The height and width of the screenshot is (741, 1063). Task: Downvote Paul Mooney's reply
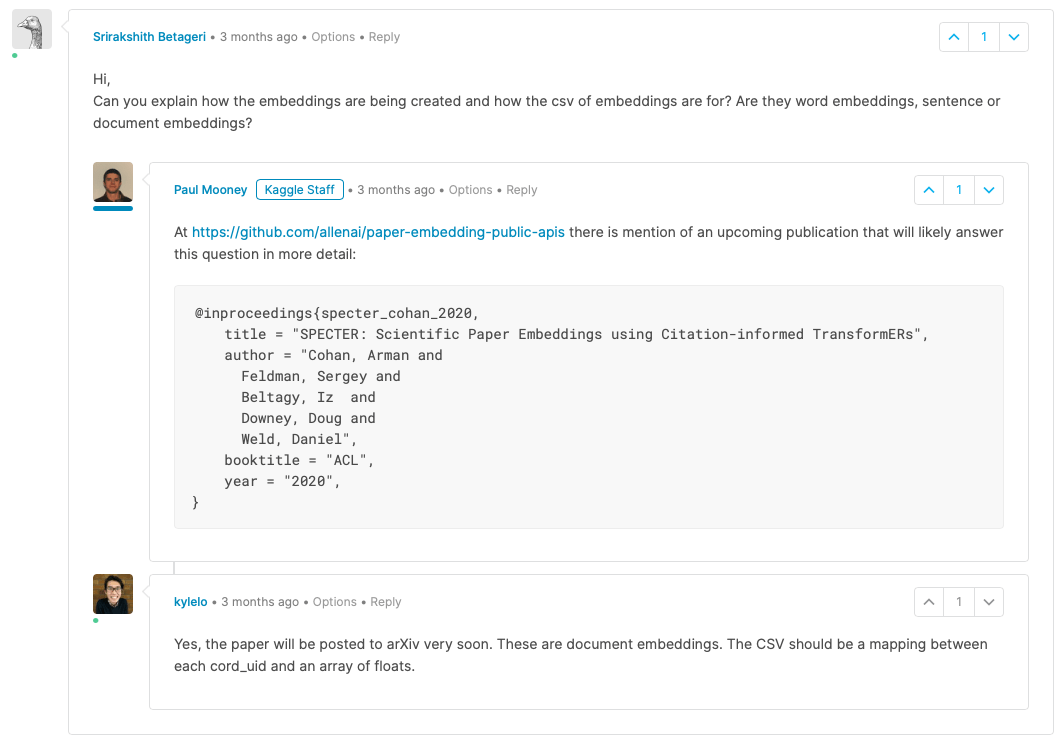pos(988,190)
